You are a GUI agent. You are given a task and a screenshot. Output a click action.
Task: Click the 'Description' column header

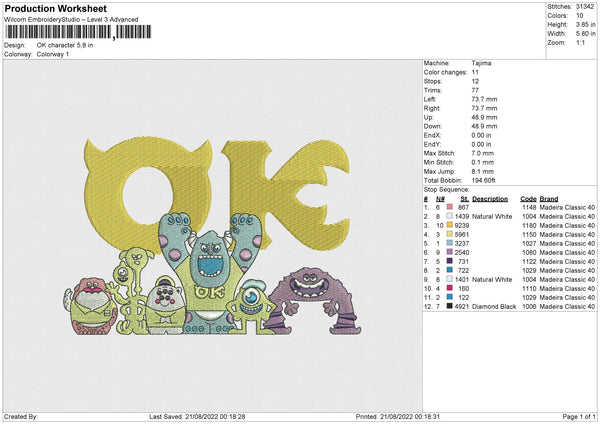(x=490, y=199)
